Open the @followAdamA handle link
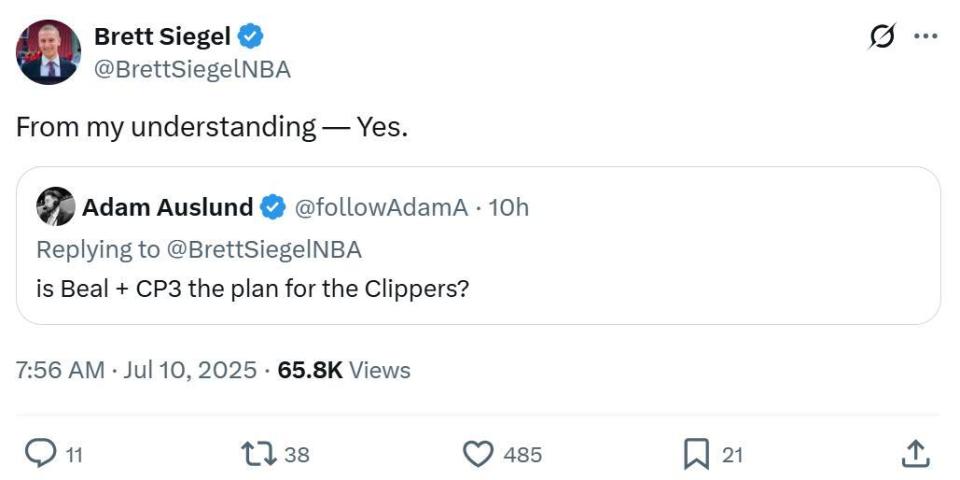The image size is (960, 480). (x=378, y=208)
